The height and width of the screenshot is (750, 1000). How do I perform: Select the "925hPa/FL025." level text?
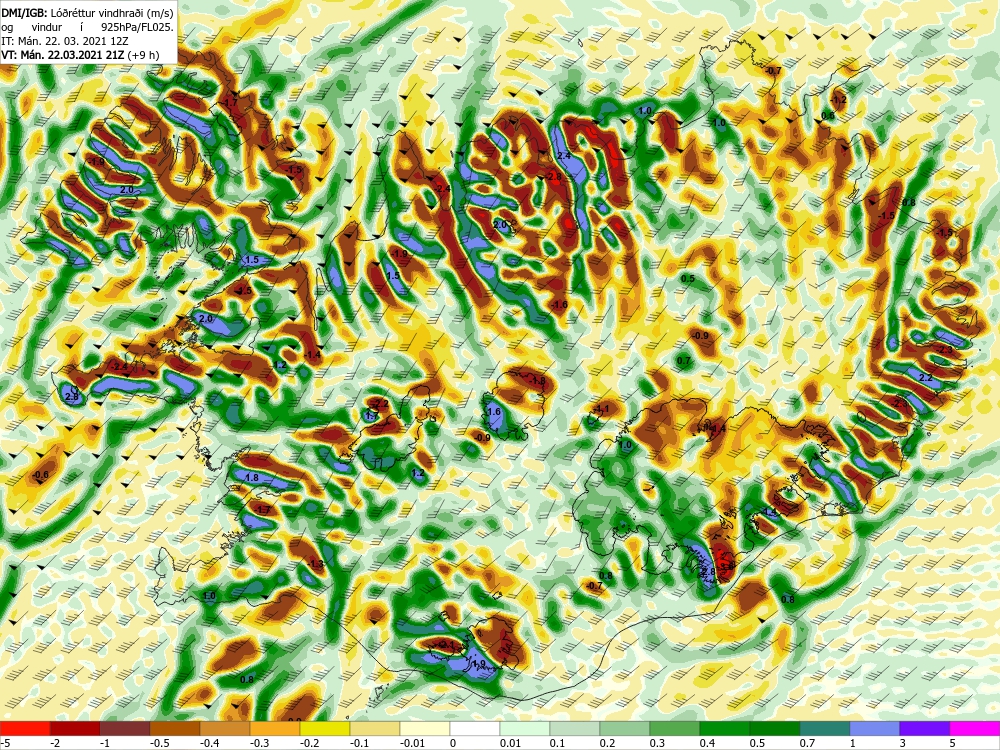coord(137,27)
